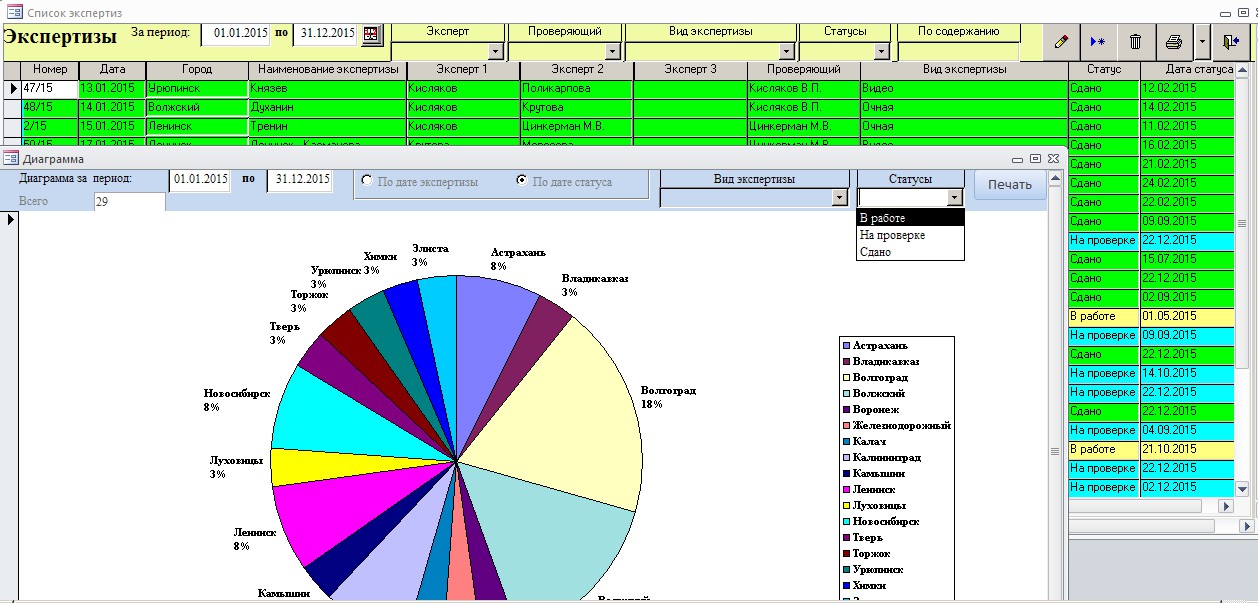Viewport: 1258px width, 603px height.
Task: Click the Астрахань legend color swatch
Action: pos(846,345)
